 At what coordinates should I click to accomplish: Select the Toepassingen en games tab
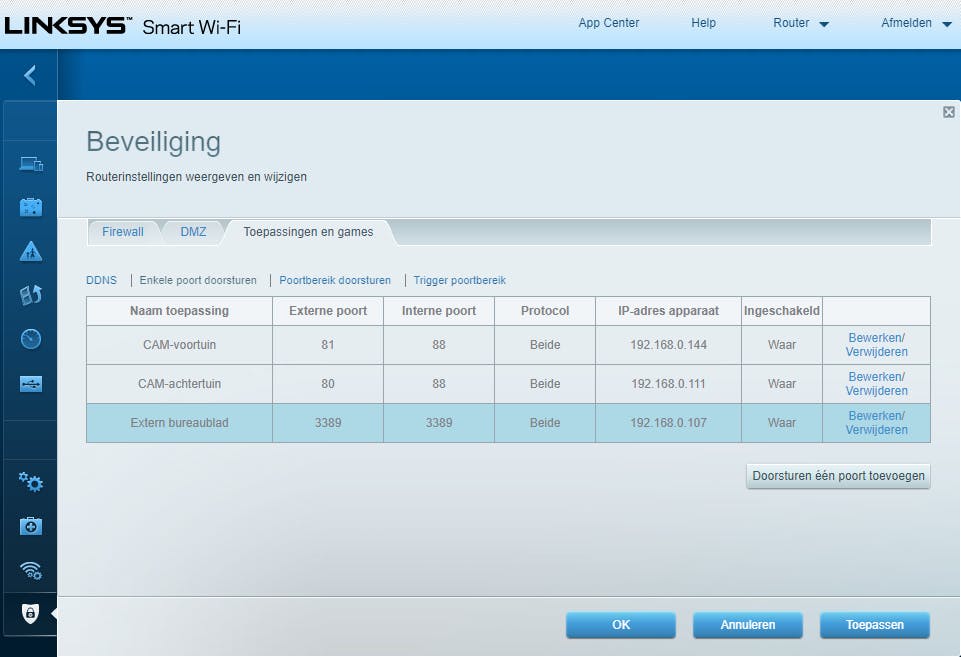point(308,232)
